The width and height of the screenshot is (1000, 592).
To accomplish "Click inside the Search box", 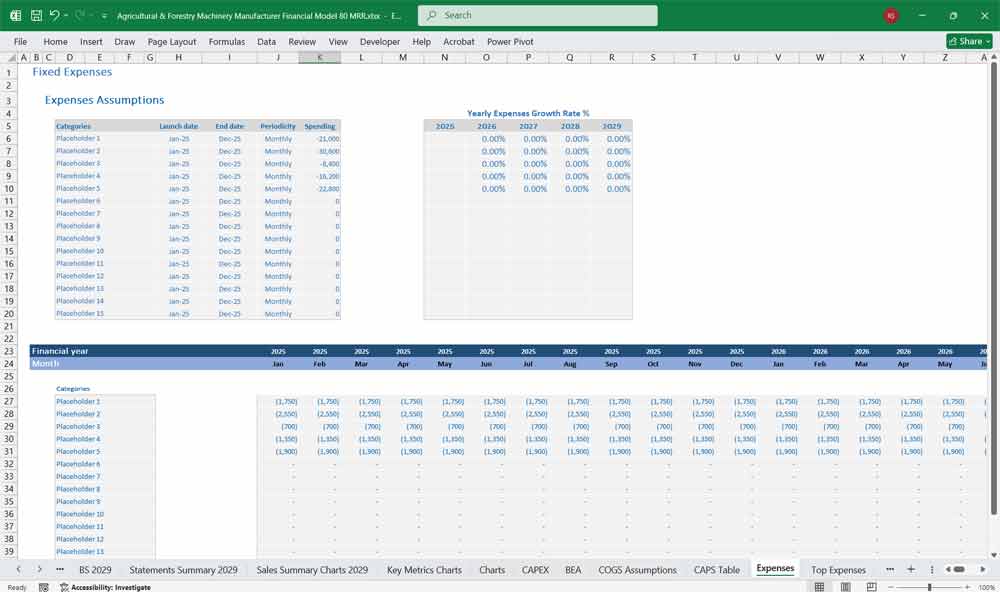I will 540,15.
